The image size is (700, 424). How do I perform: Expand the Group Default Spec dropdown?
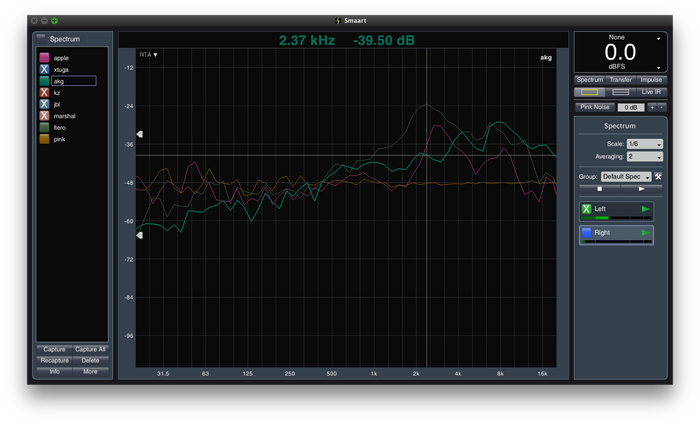(626, 176)
